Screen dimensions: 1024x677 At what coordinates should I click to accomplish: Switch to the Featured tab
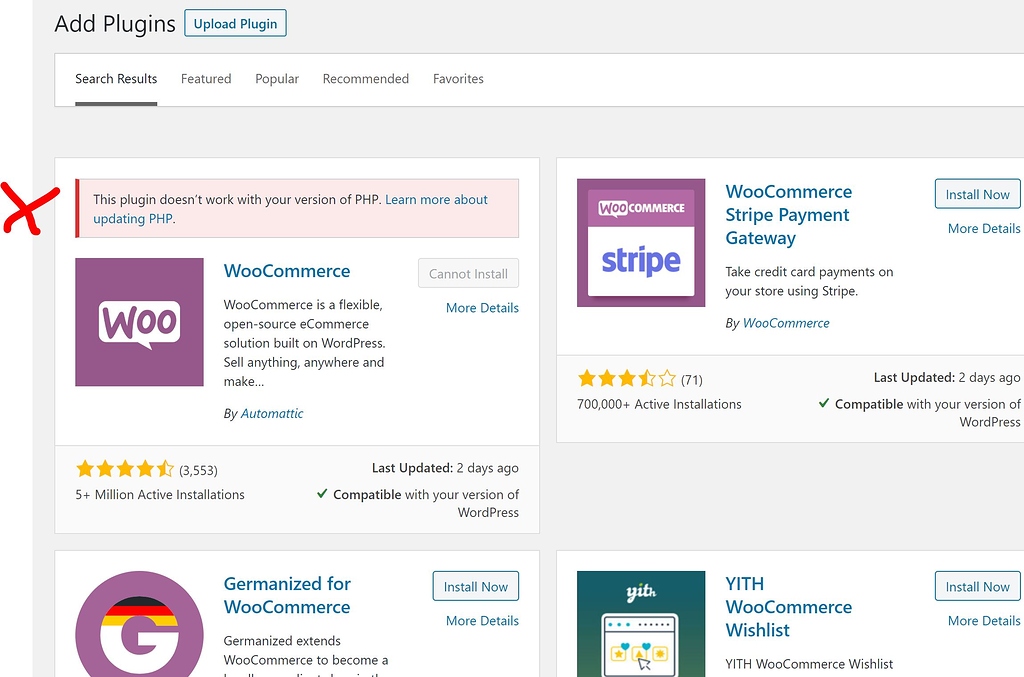206,78
